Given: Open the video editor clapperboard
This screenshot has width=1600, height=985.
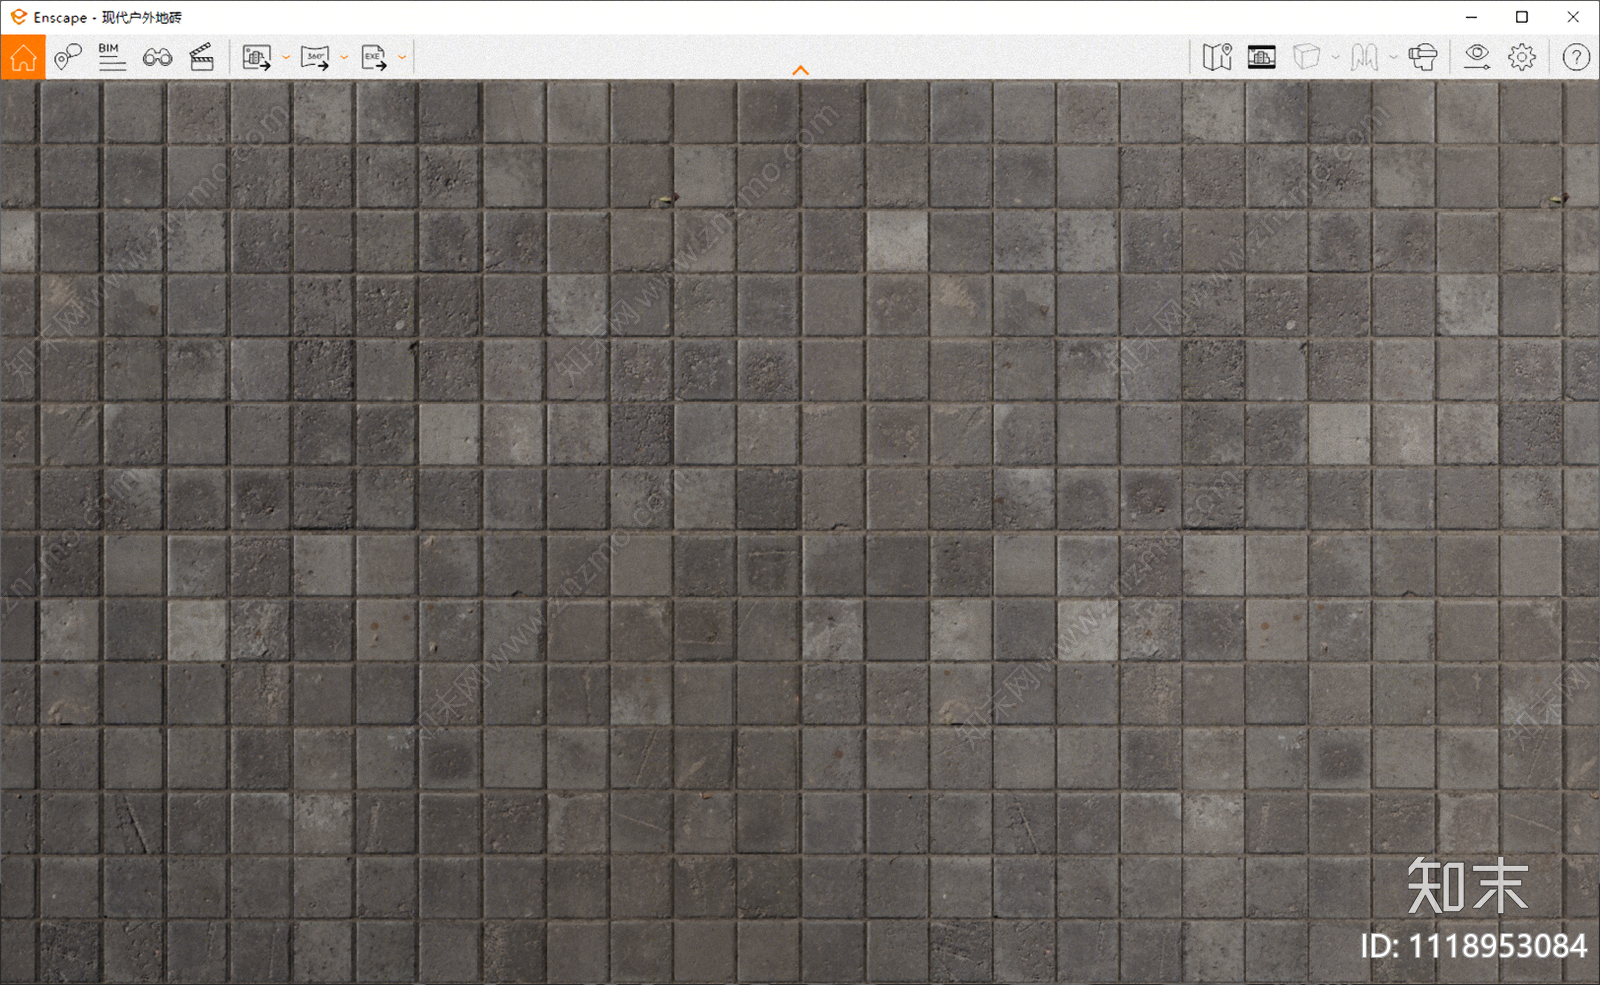Looking at the screenshot, I should (202, 57).
